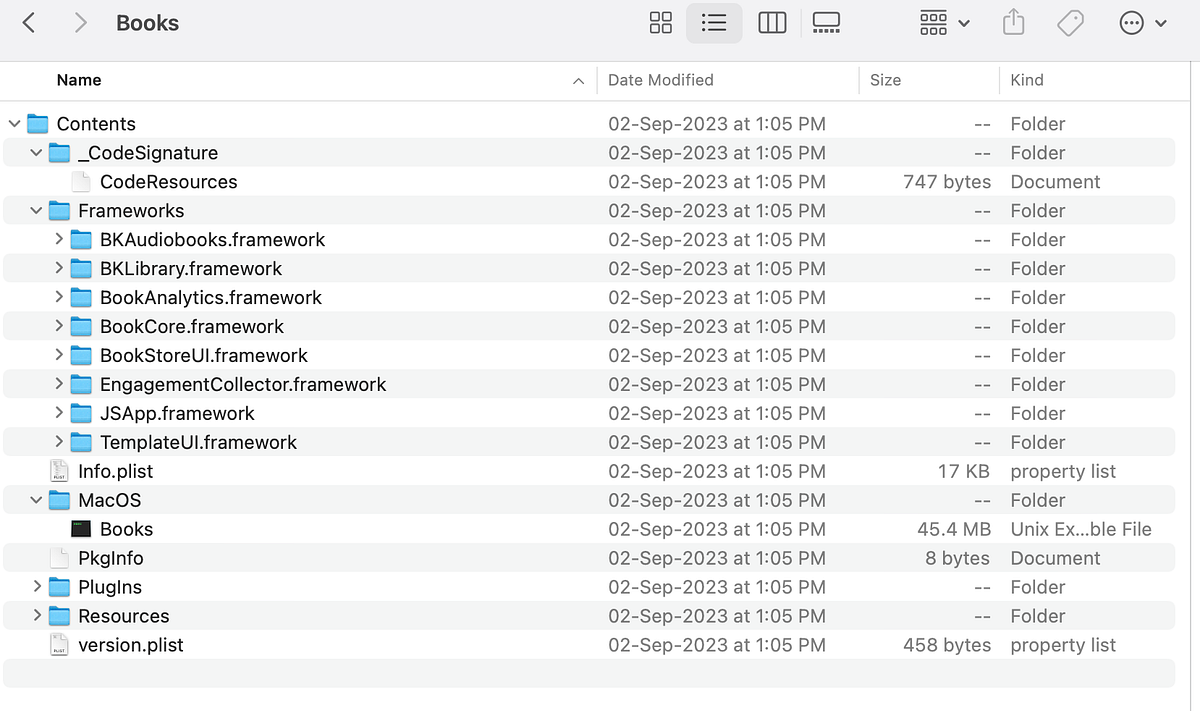Switch to gallery view
Screen dimensions: 1200x711
[x=827, y=23]
